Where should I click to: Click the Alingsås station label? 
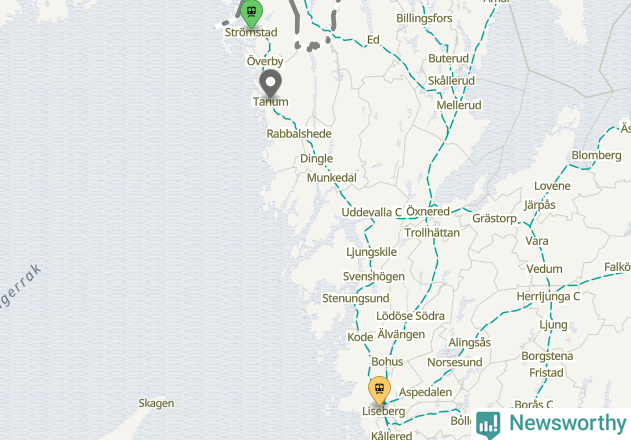tap(469, 343)
